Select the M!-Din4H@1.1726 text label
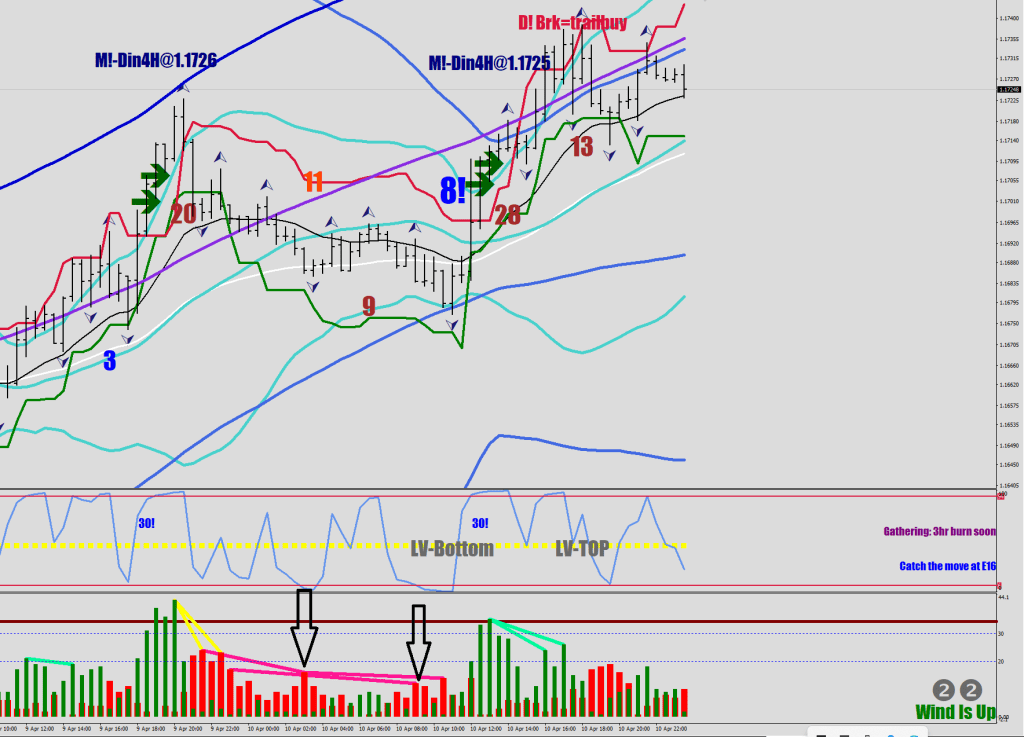Image resolution: width=1024 pixels, height=737 pixels. tap(157, 60)
